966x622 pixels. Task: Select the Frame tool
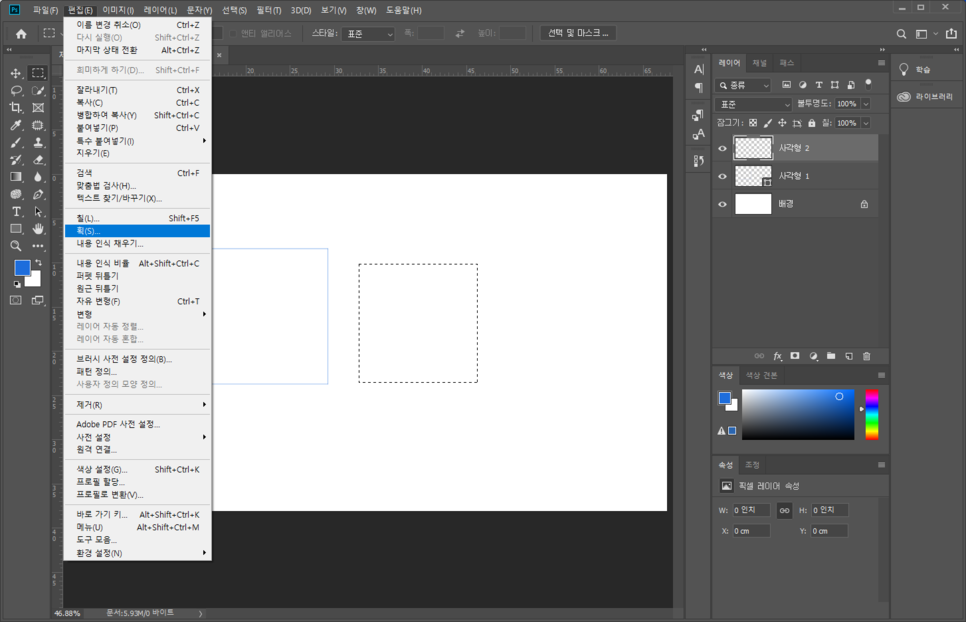38,108
